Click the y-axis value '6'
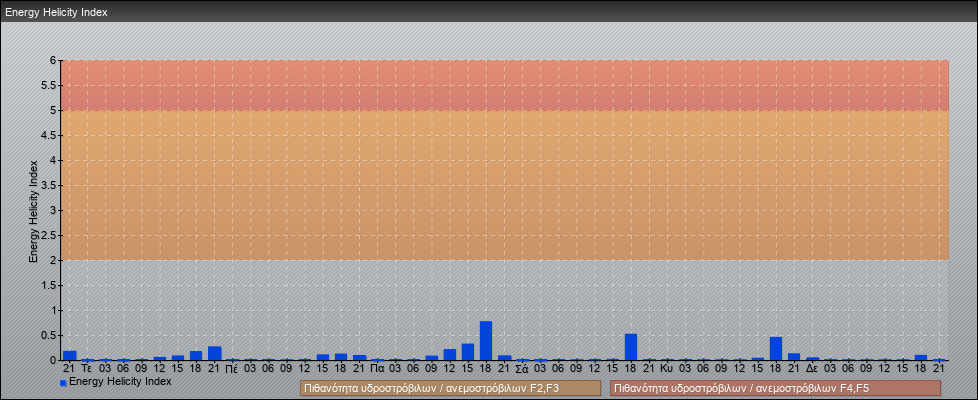Screen dimensions: 978x400 point(54,61)
